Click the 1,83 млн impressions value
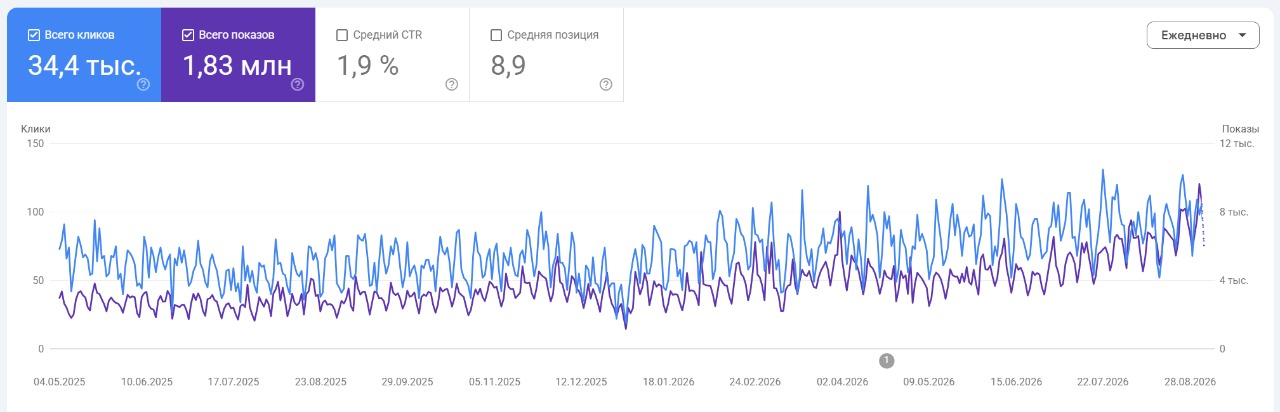This screenshot has width=1280, height=412. tap(237, 66)
